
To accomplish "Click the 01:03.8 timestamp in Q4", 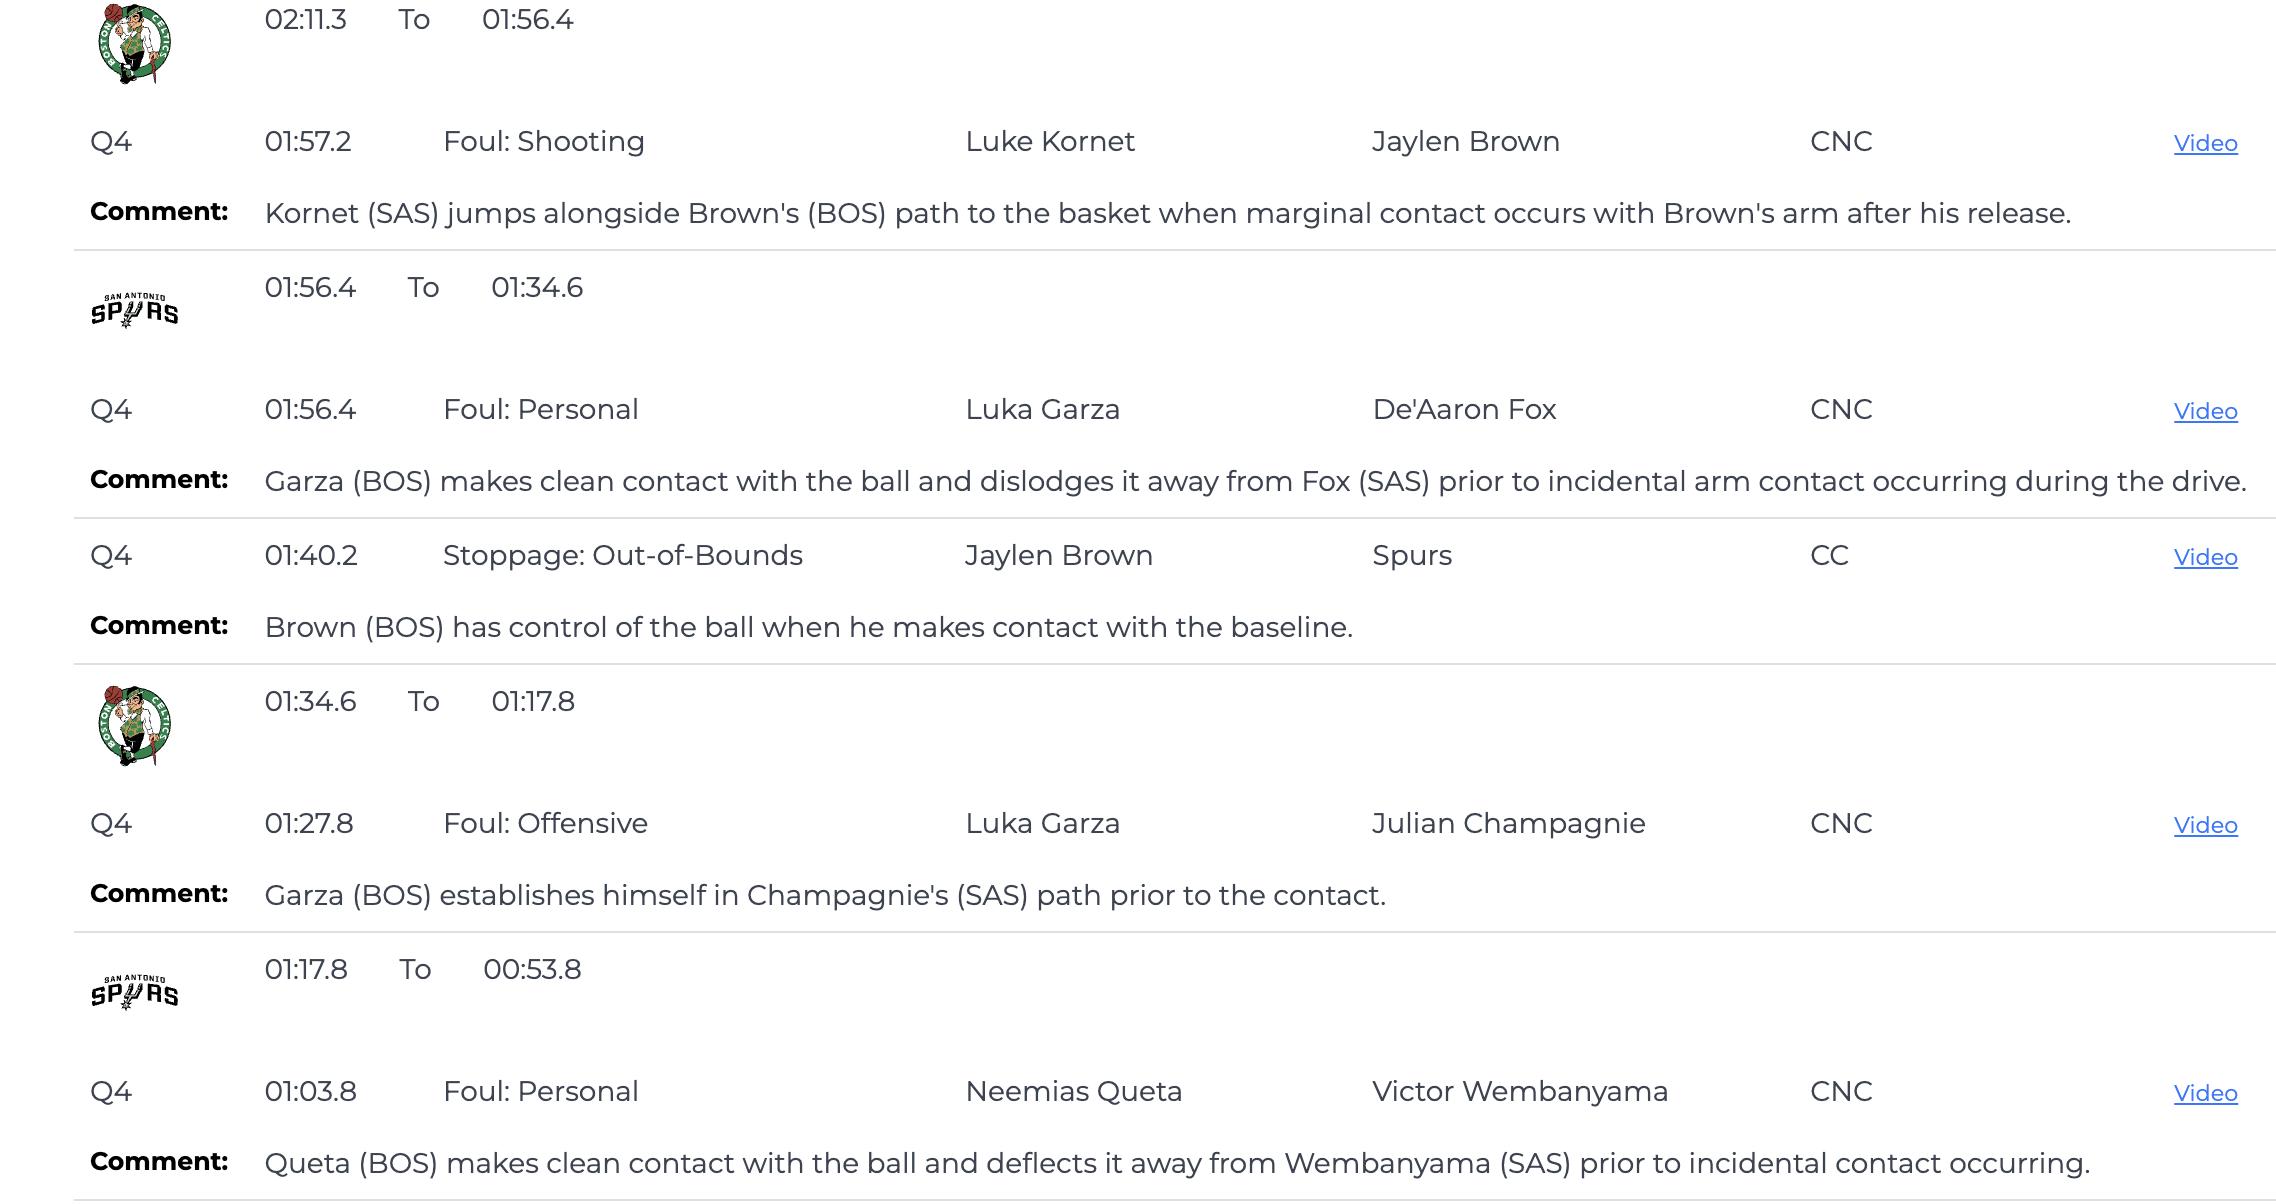I will [x=310, y=1091].
